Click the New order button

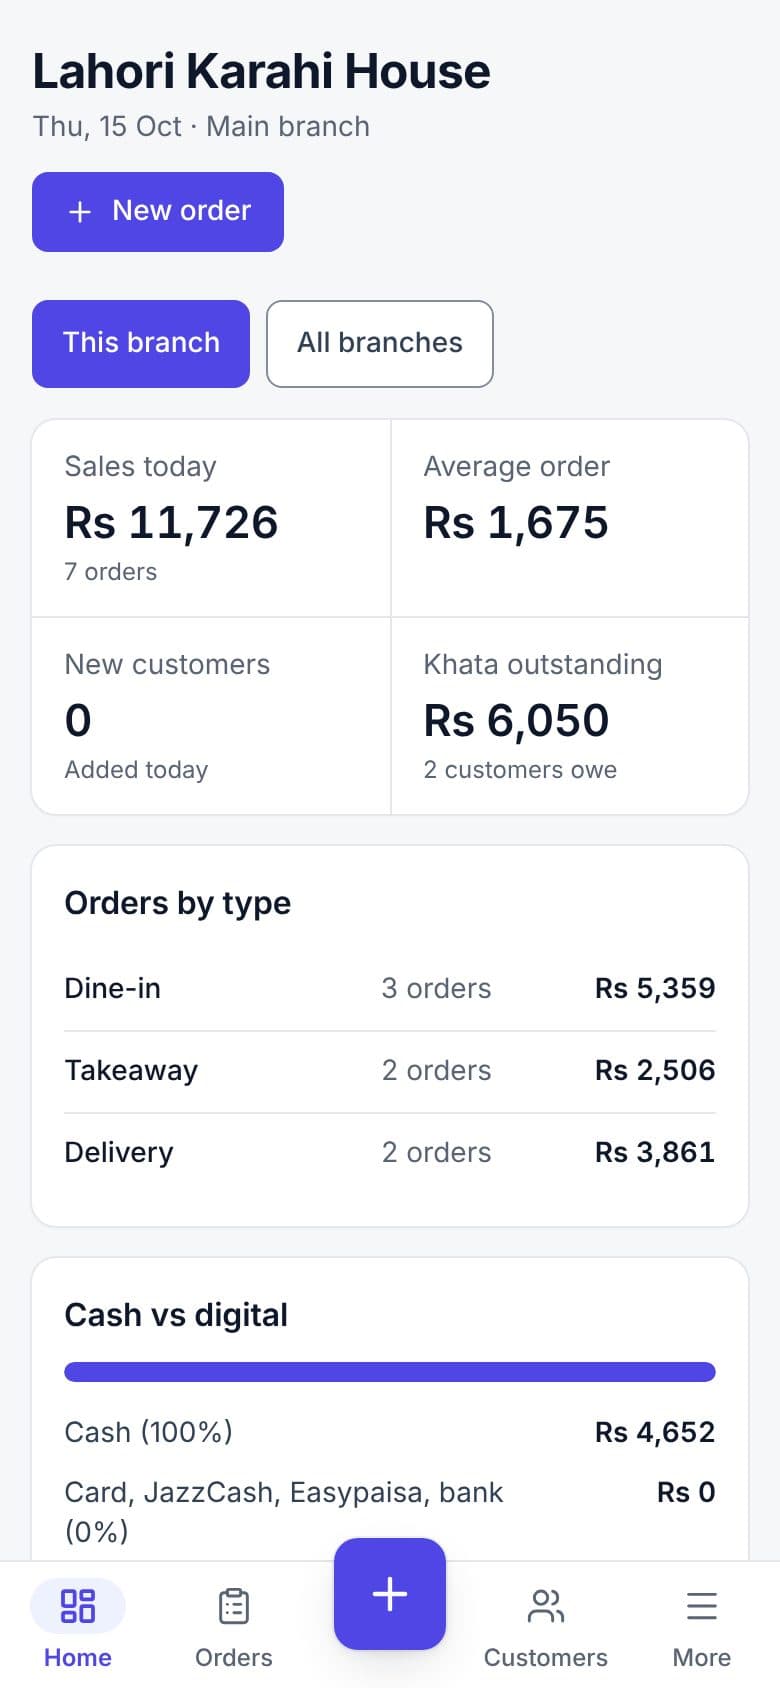point(158,212)
